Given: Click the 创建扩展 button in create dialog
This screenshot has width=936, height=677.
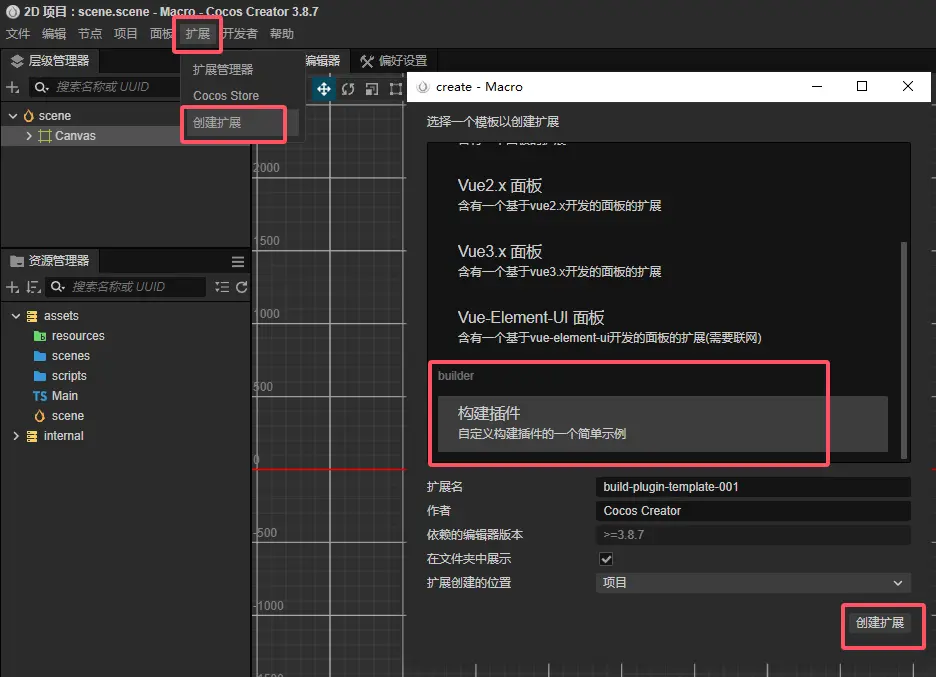Looking at the screenshot, I should [880, 623].
